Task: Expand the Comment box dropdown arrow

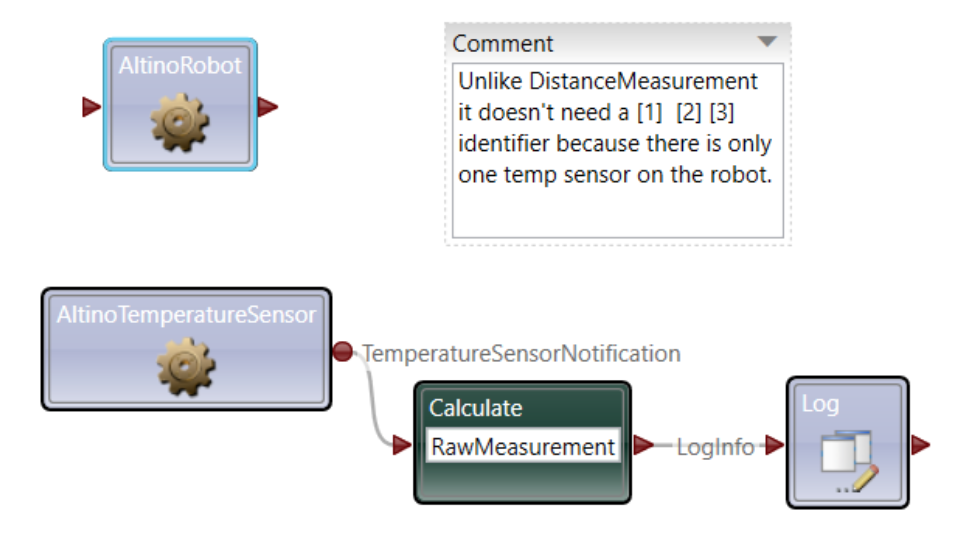Action: [x=767, y=42]
